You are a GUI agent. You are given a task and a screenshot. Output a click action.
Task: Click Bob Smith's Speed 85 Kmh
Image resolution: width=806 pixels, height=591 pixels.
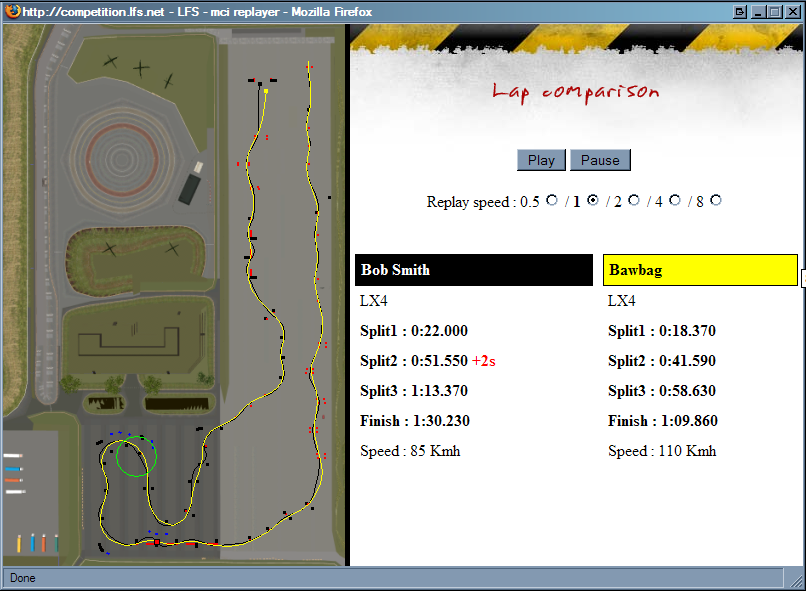410,451
